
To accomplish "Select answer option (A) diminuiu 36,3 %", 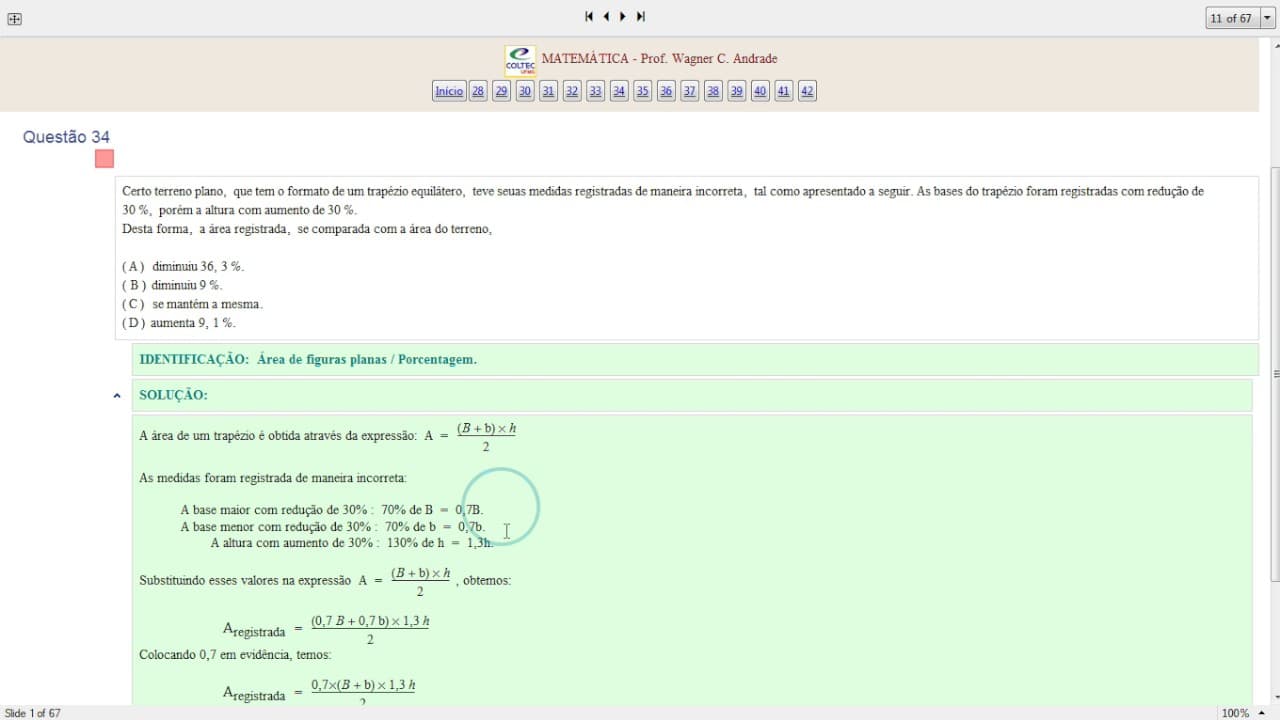I will point(183,266).
